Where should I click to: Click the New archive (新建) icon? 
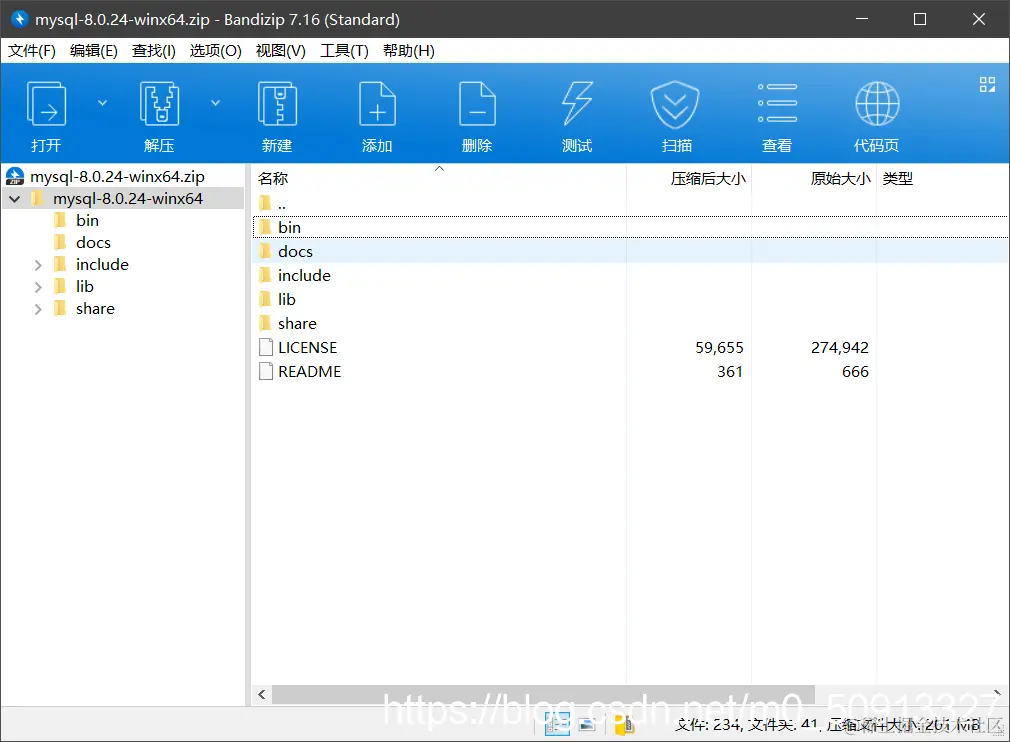277,104
